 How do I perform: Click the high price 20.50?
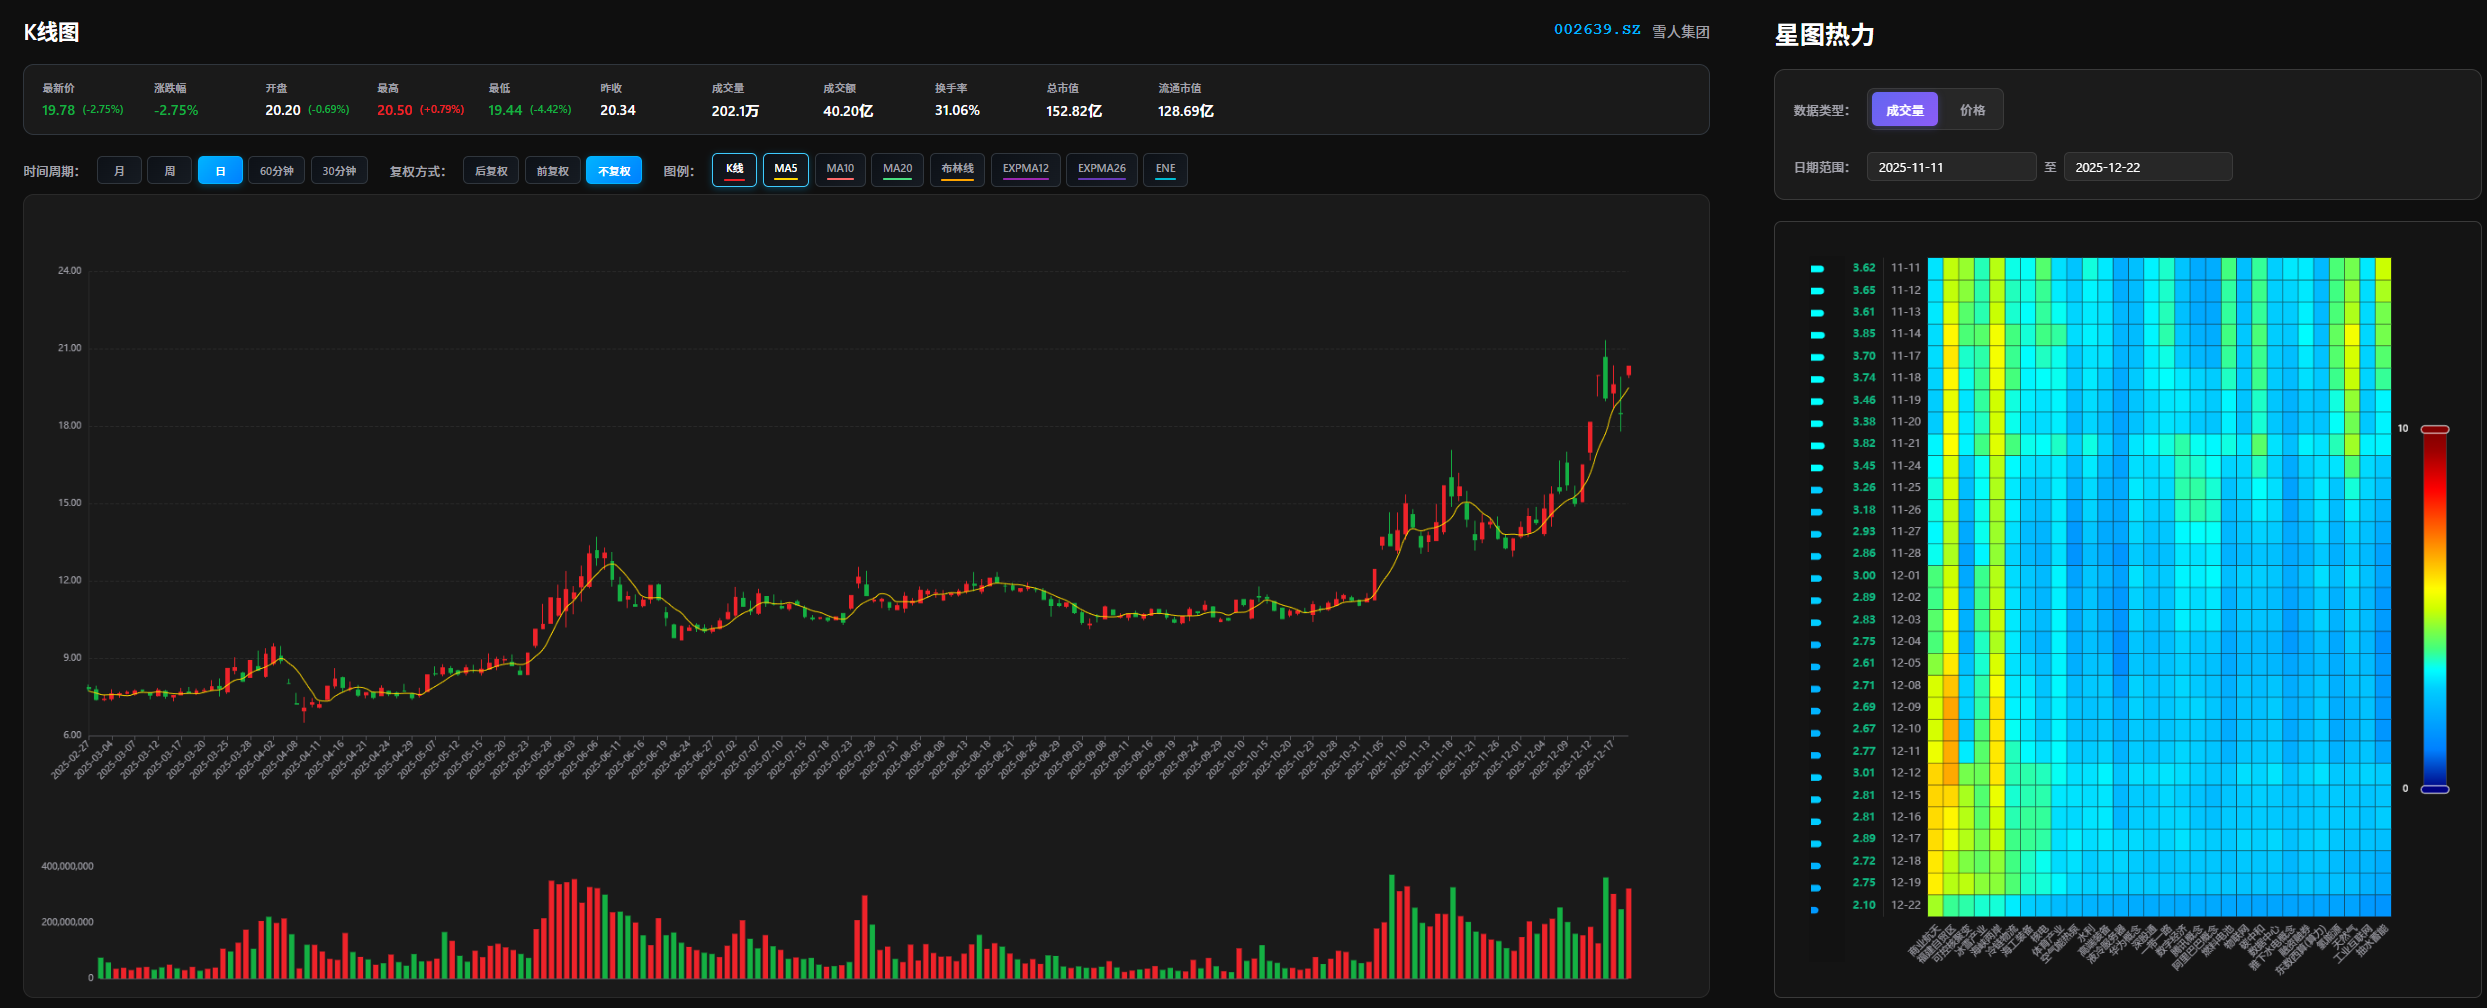(x=394, y=110)
